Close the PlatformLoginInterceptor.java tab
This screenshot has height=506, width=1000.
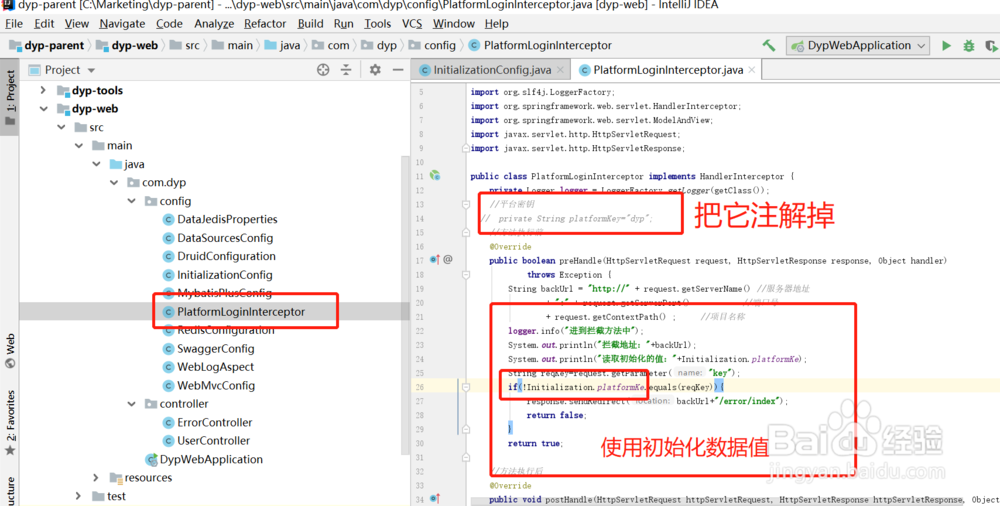[752, 70]
